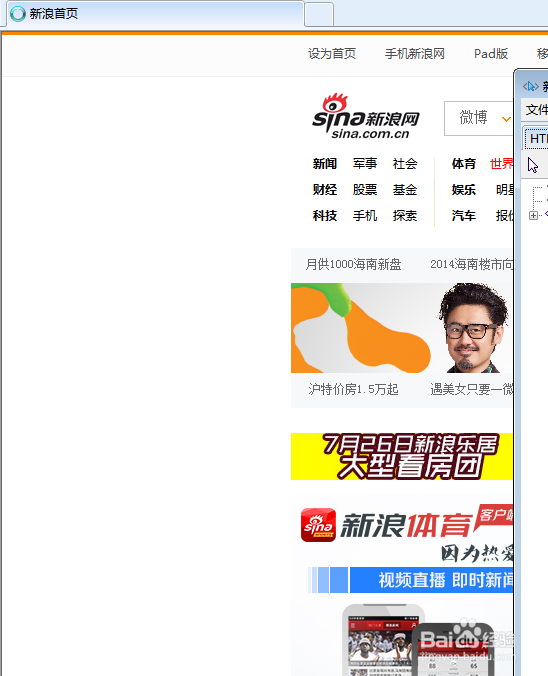The width and height of the screenshot is (548, 676).
Task: Switch to the HTML tab in developer tools
Action: click(536, 138)
